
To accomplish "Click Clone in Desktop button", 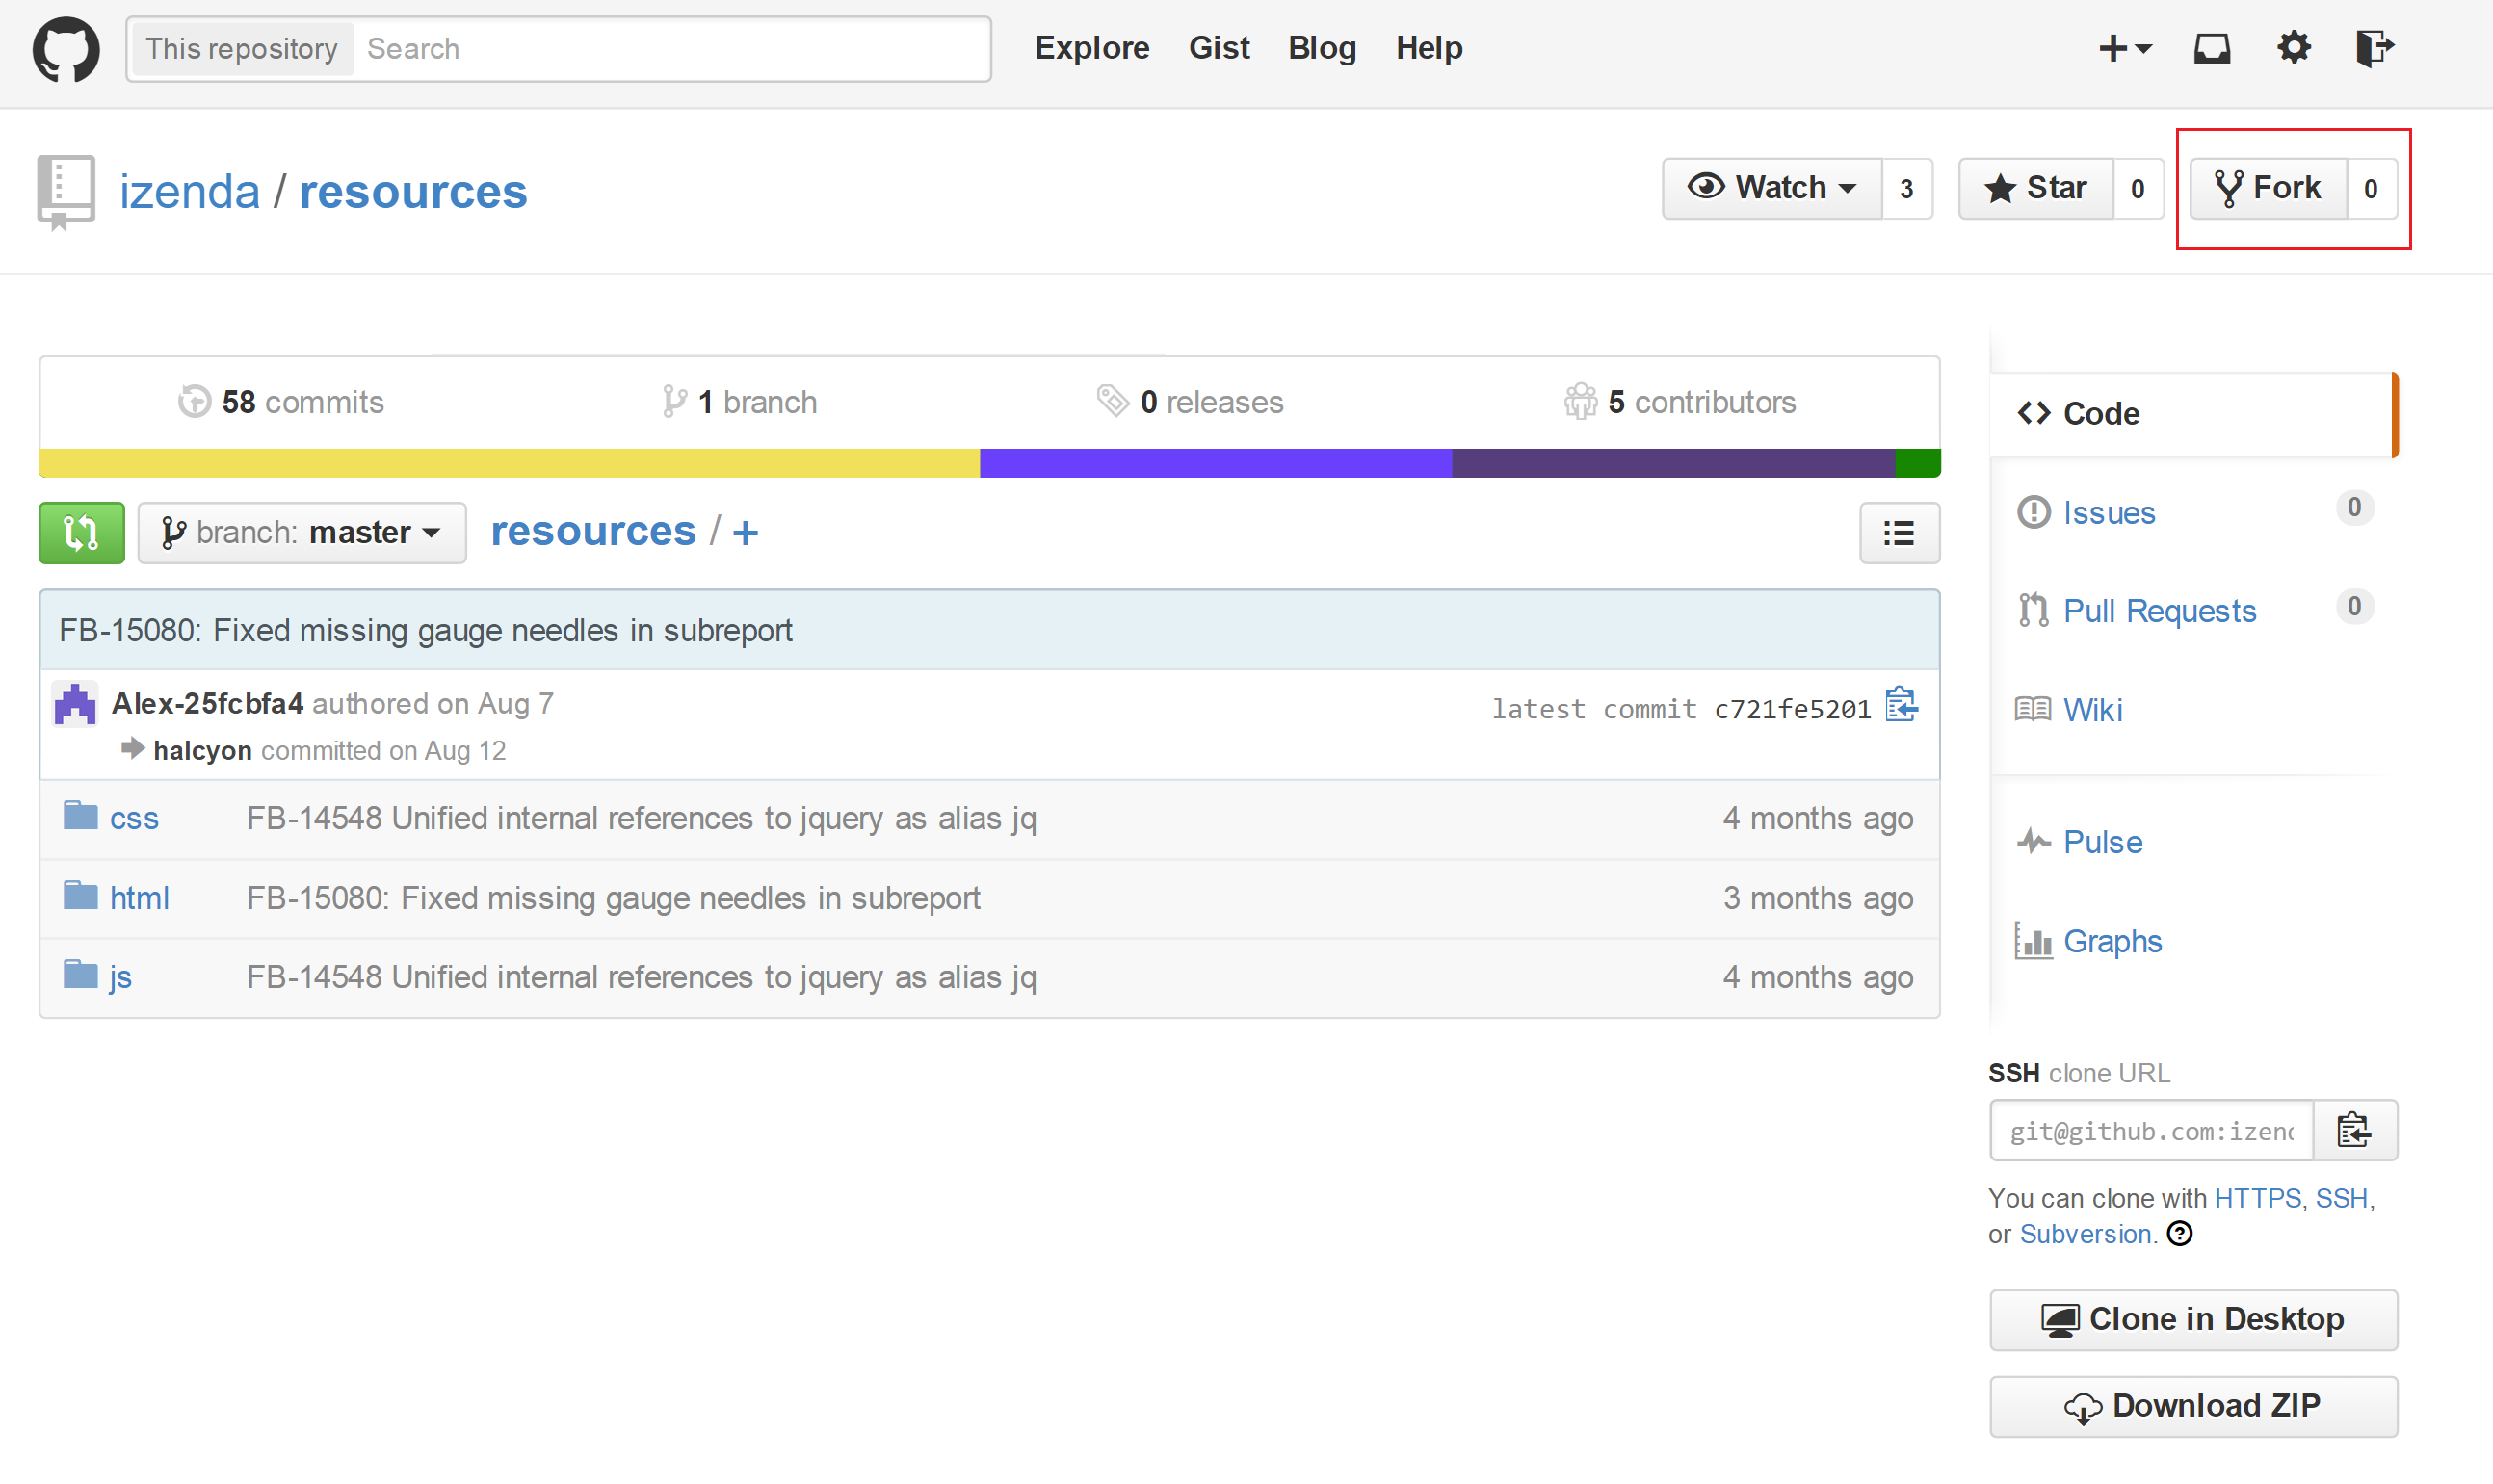I will (2194, 1320).
